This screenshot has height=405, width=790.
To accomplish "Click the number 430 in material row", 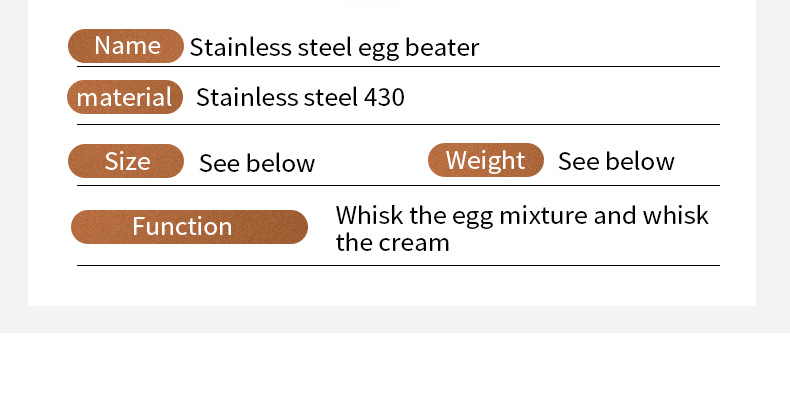I will [x=384, y=98].
